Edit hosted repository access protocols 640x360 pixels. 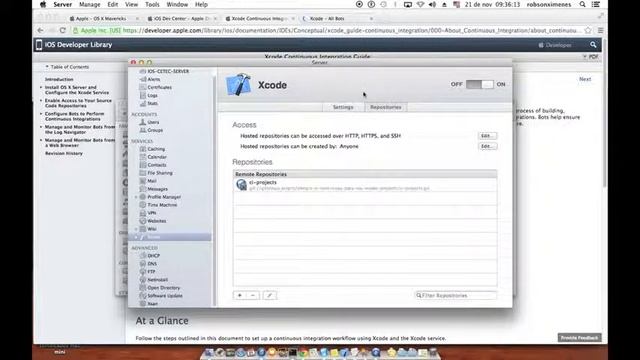(487, 136)
